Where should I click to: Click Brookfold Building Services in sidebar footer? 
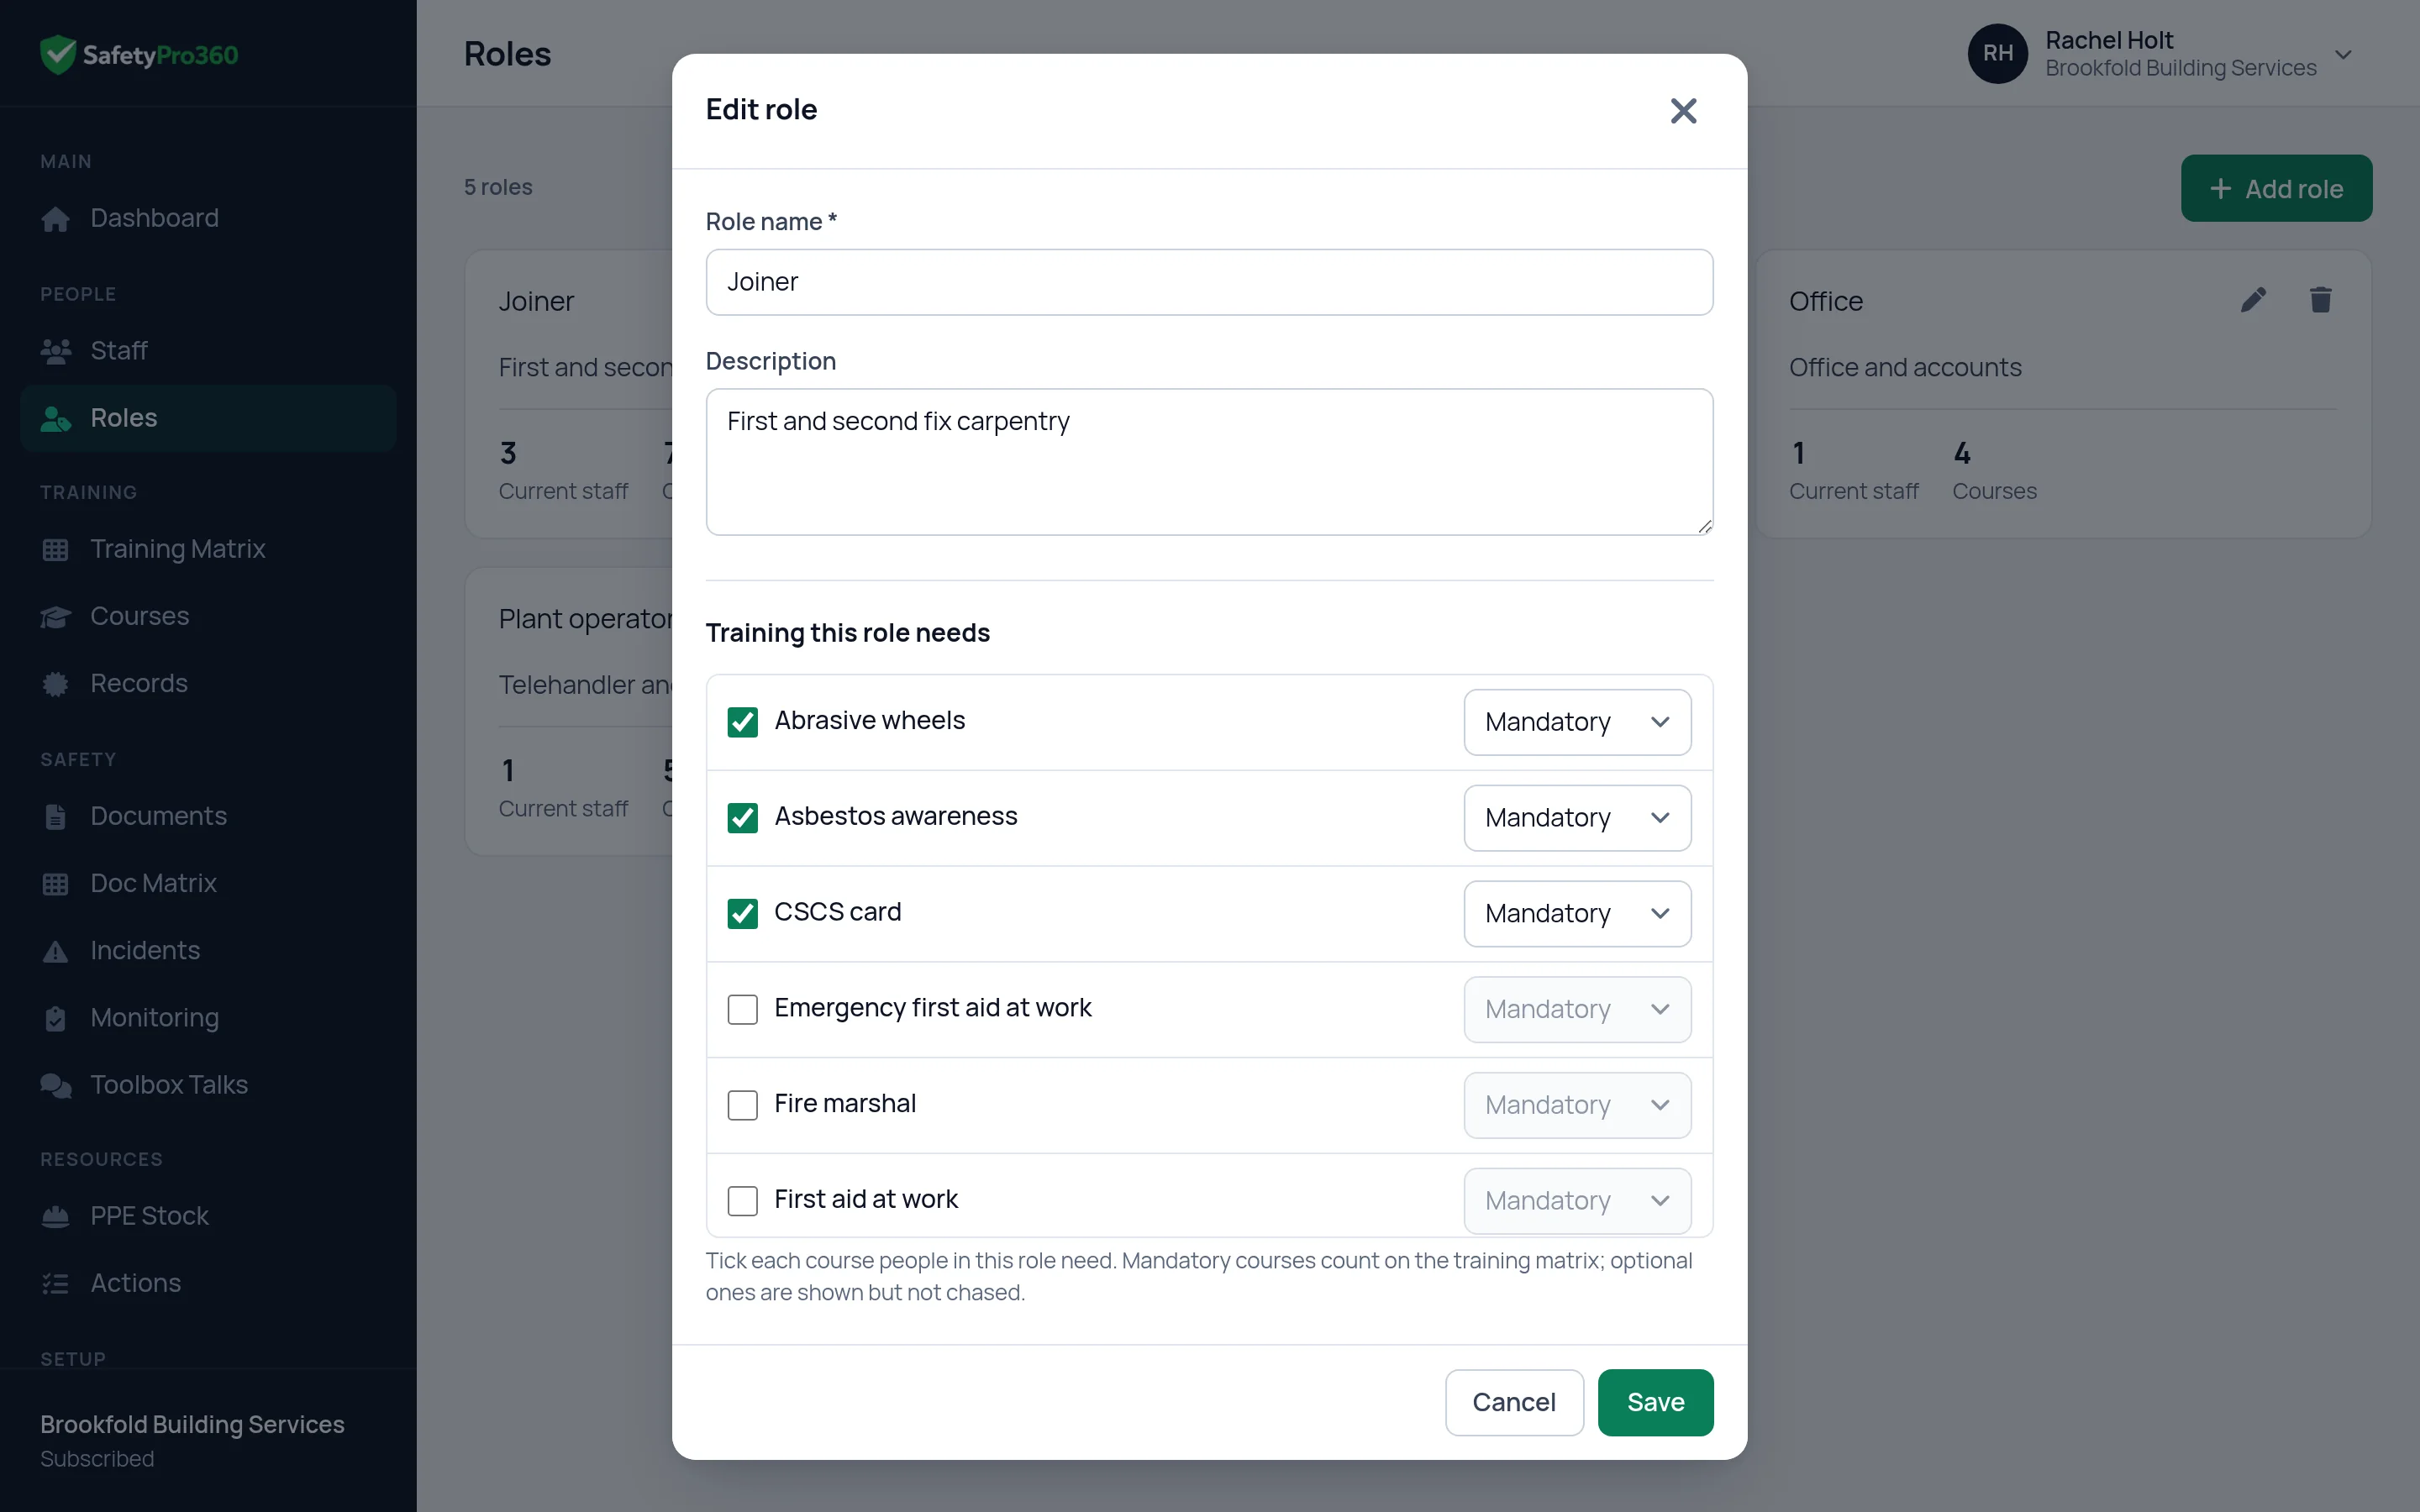(x=192, y=1424)
